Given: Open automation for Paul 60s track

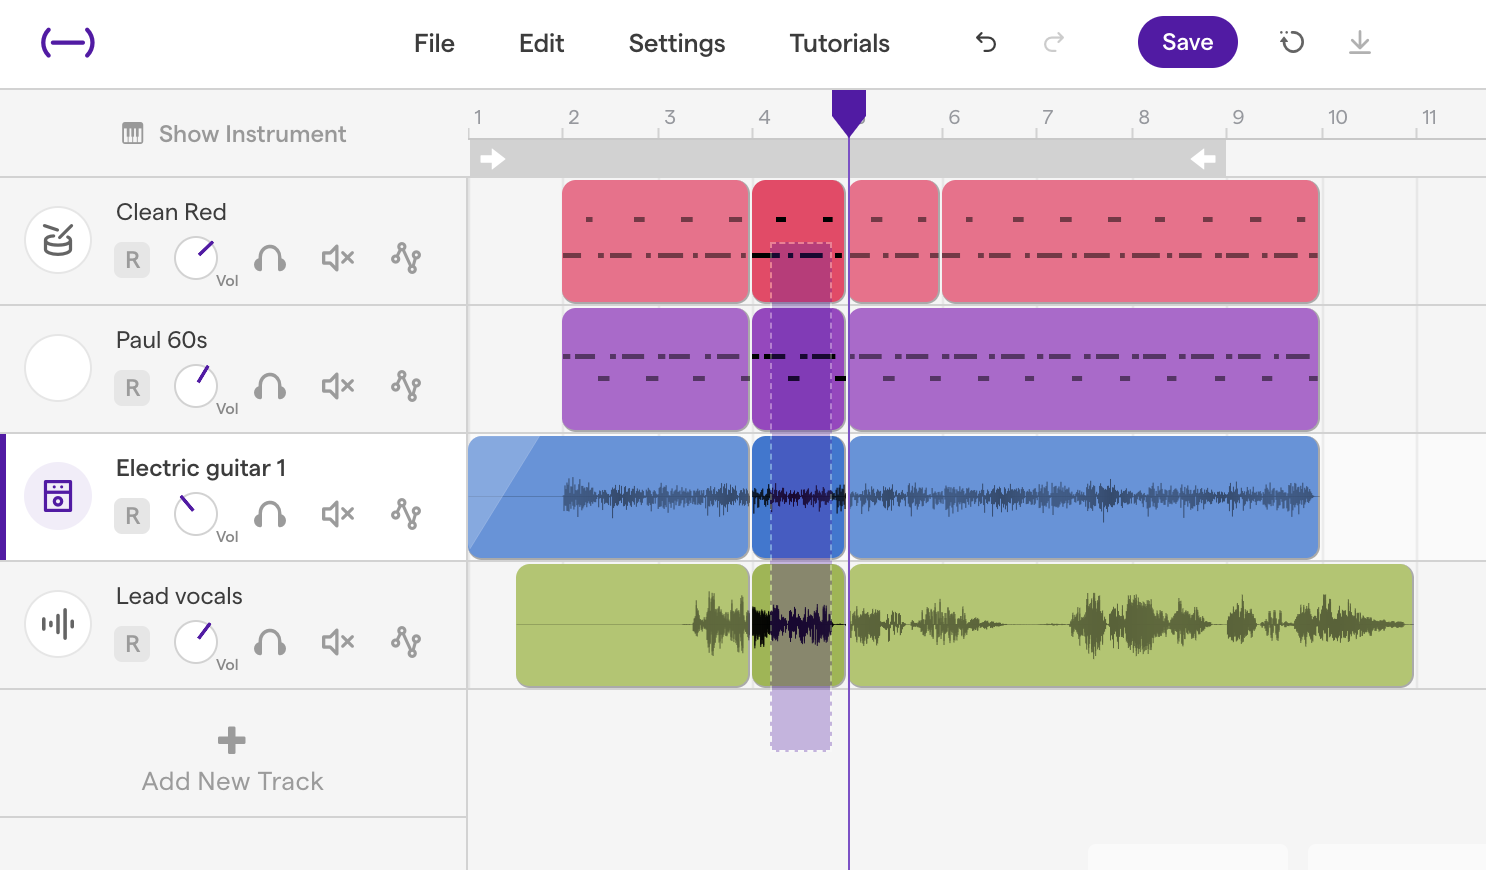Looking at the screenshot, I should point(406,386).
